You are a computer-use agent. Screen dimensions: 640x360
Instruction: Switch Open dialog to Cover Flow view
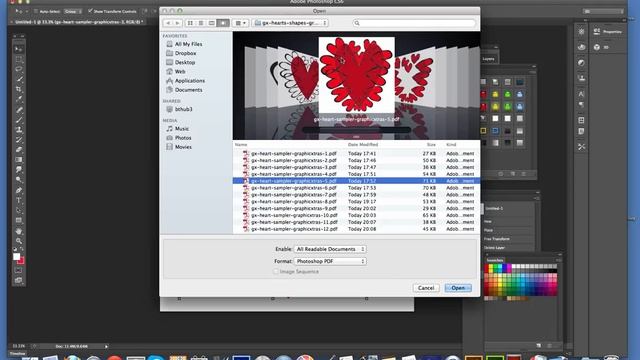click(x=223, y=23)
